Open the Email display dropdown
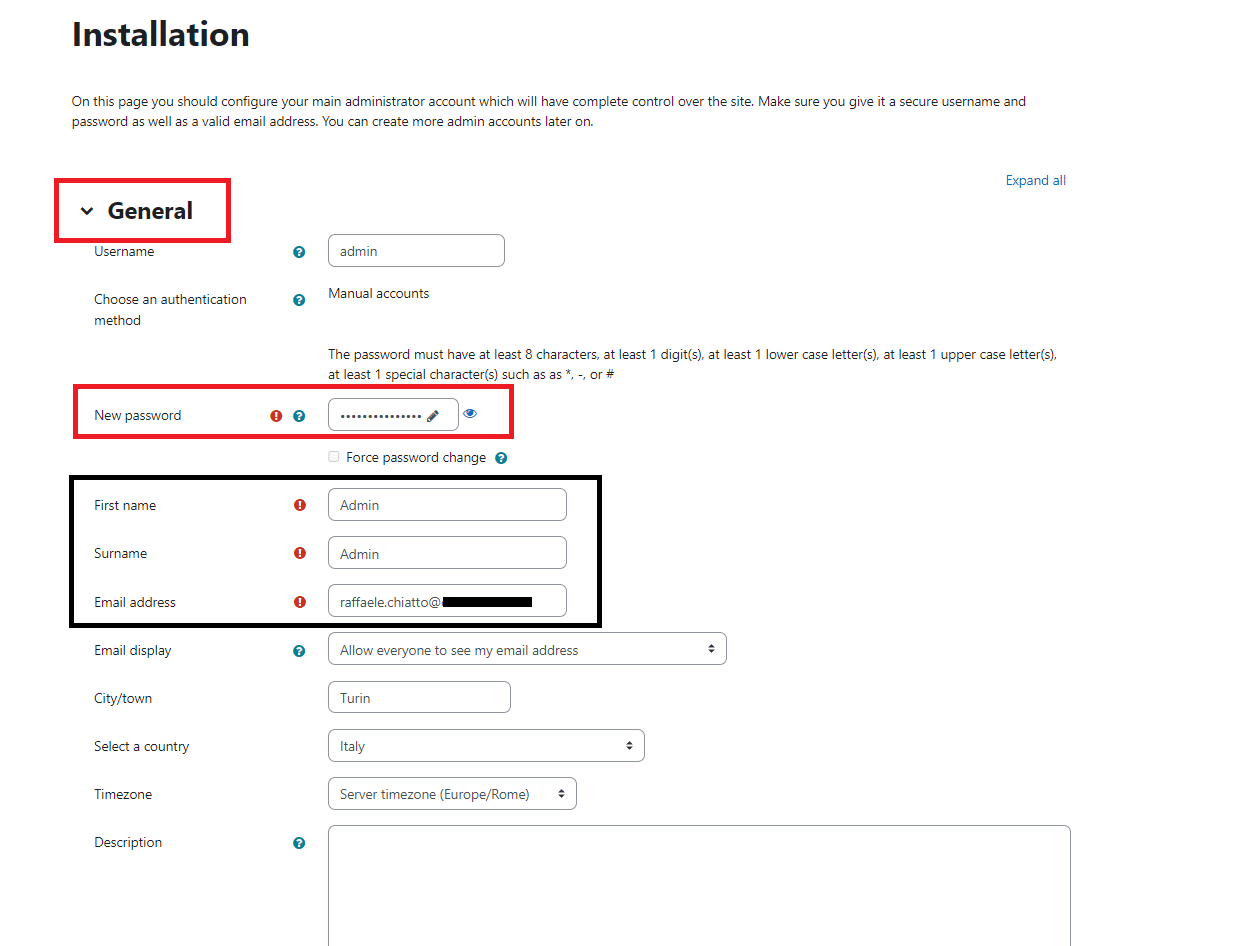Image resolution: width=1237 pixels, height=946 pixels. tap(527, 649)
